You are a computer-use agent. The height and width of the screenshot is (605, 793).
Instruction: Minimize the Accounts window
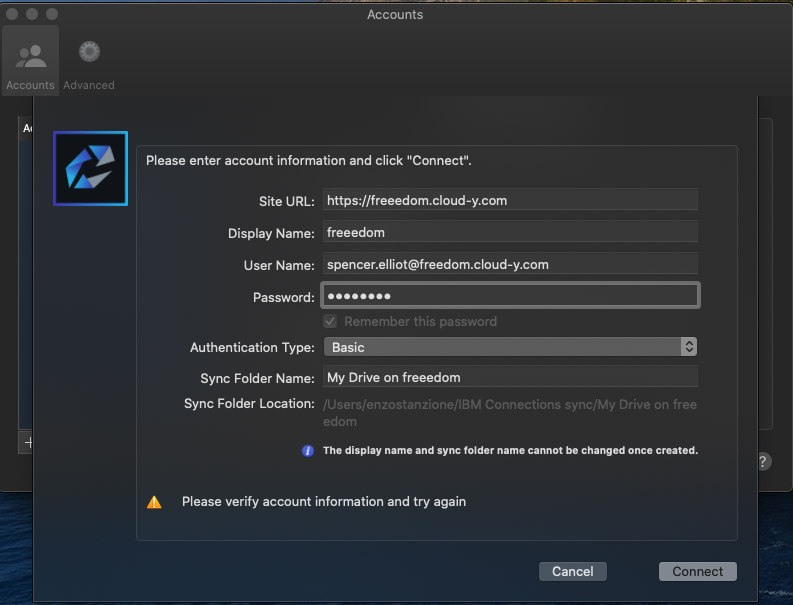32,14
